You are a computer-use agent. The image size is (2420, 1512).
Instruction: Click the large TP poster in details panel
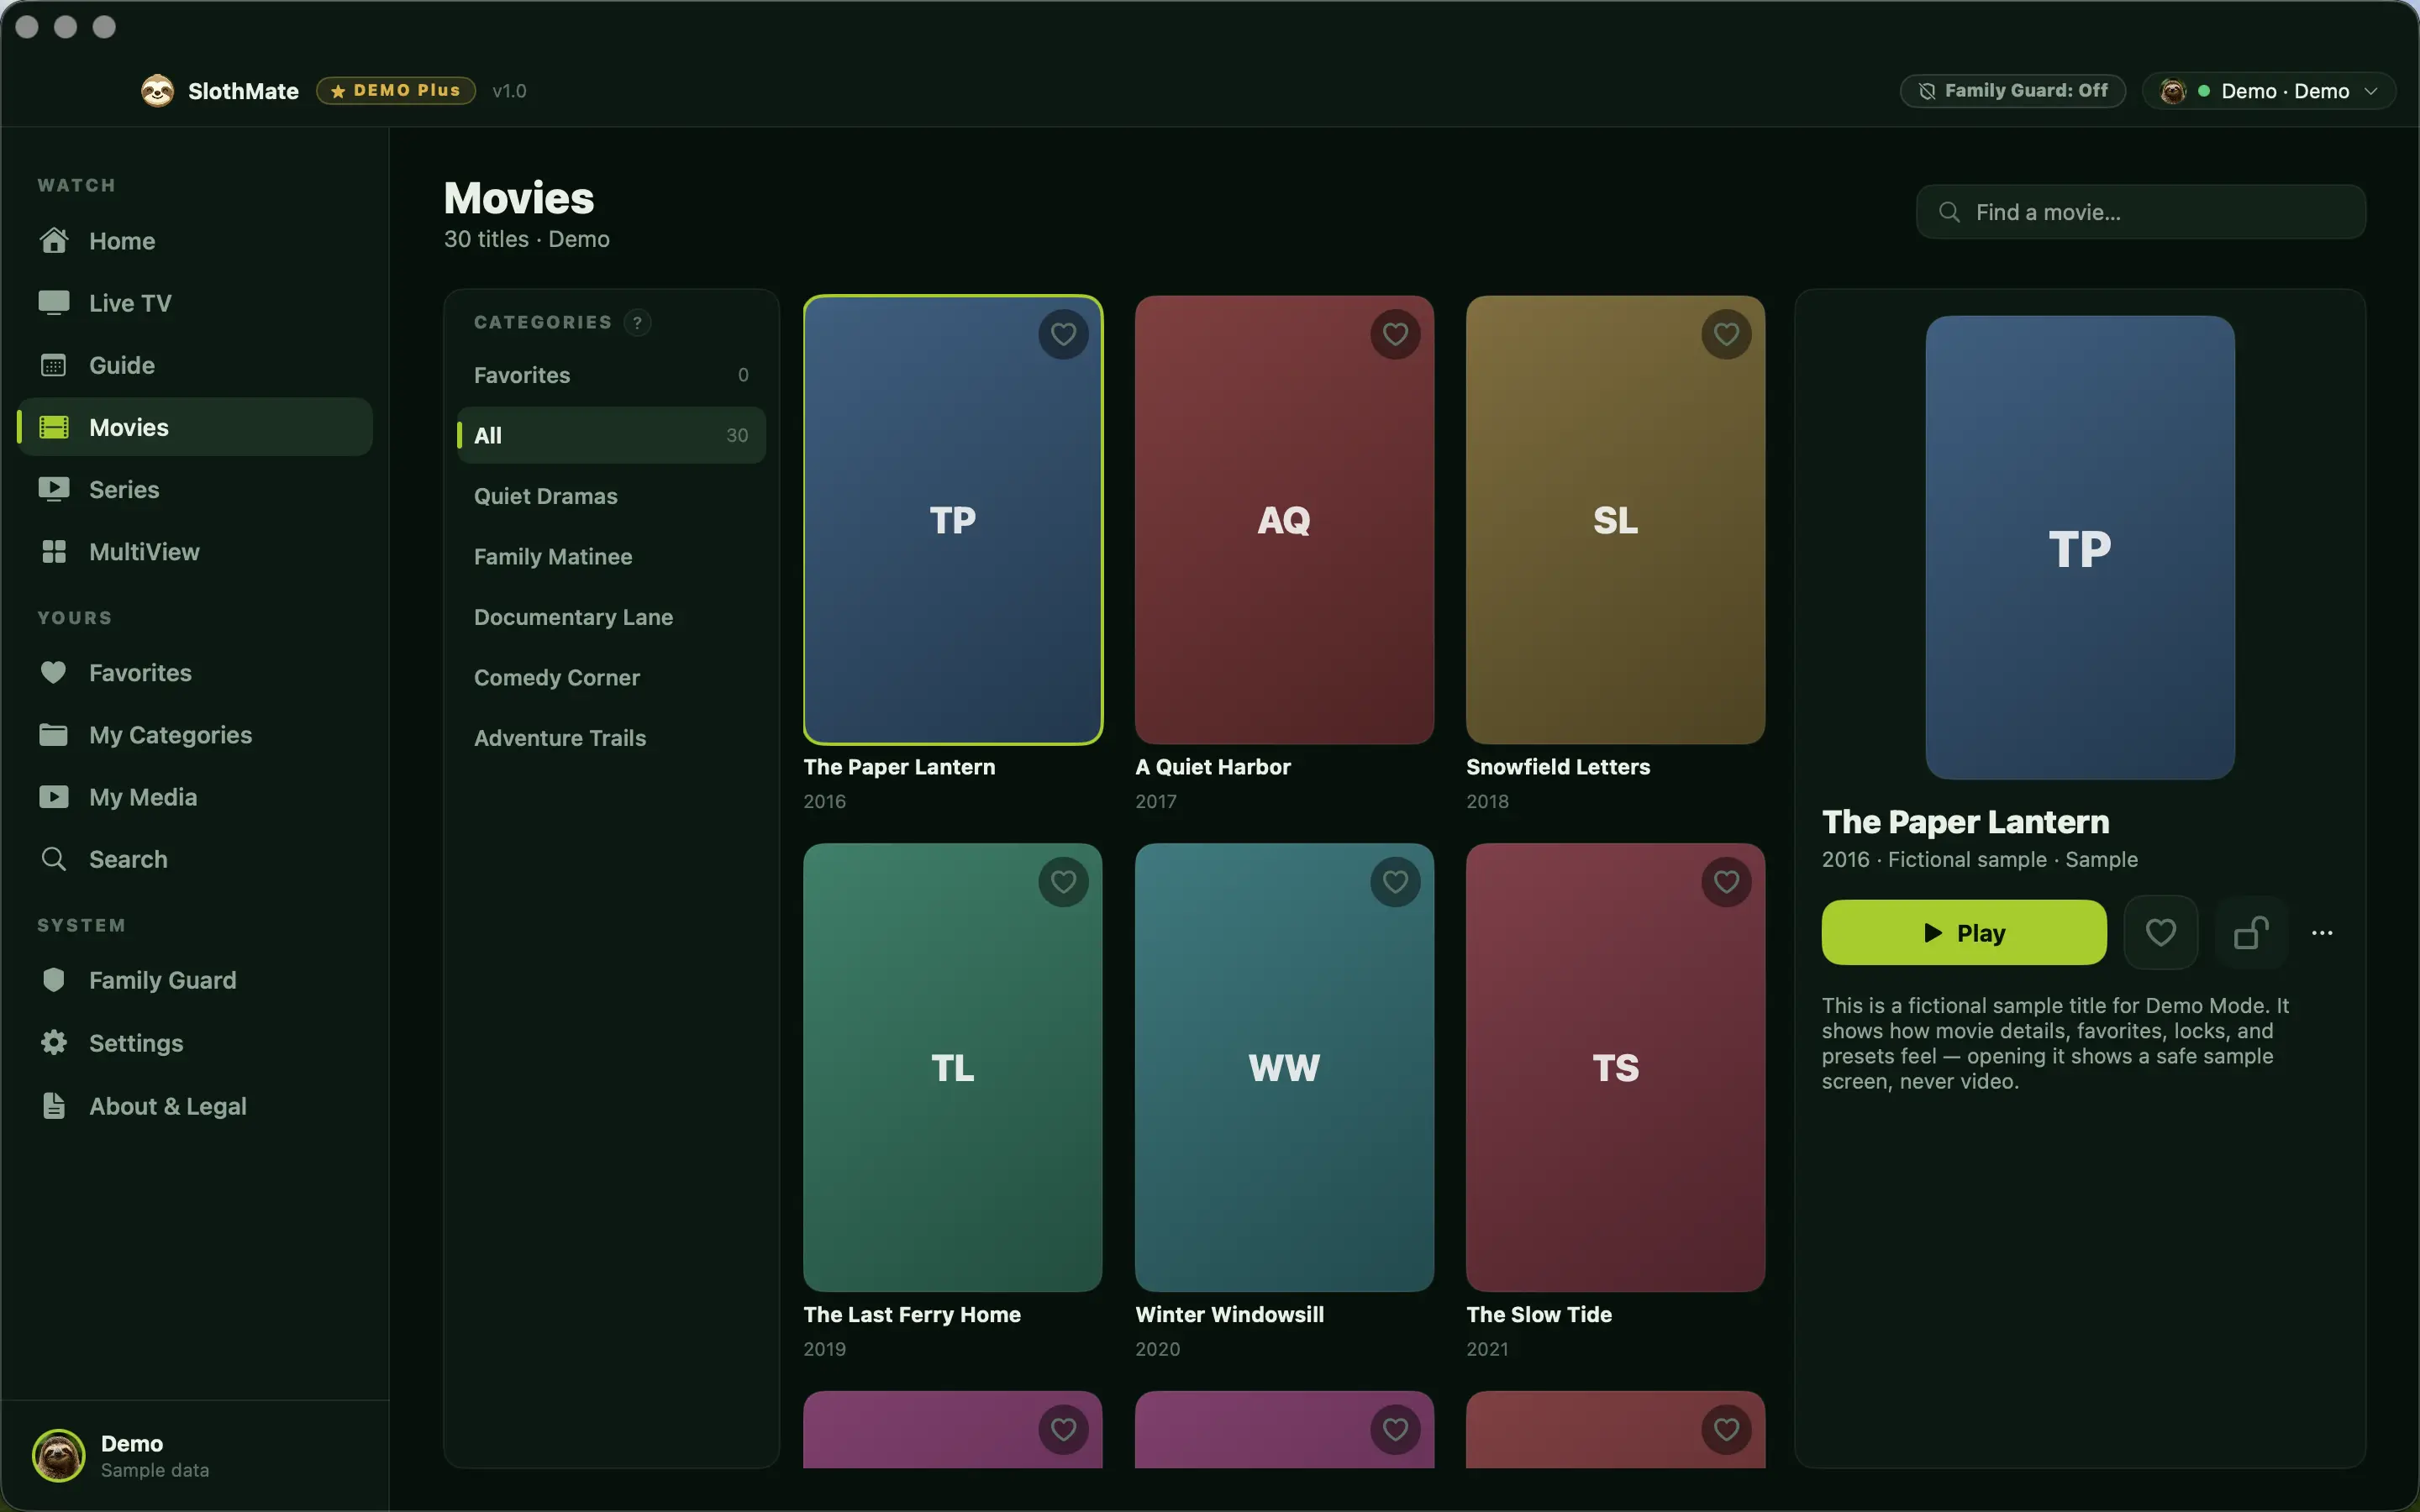coord(2080,548)
